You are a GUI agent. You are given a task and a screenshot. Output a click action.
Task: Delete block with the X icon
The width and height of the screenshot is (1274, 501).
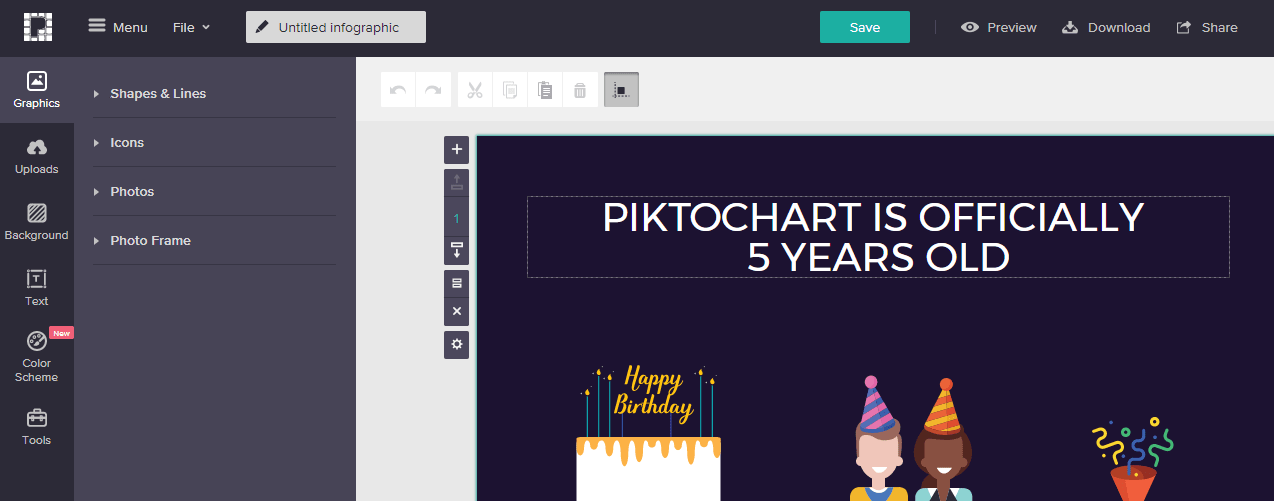click(x=457, y=311)
